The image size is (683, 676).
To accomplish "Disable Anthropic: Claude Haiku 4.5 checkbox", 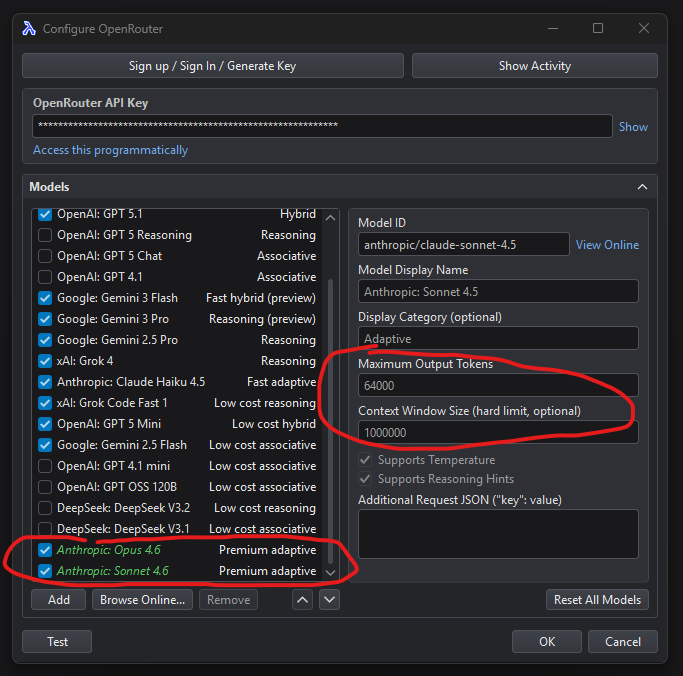I will [x=45, y=382].
